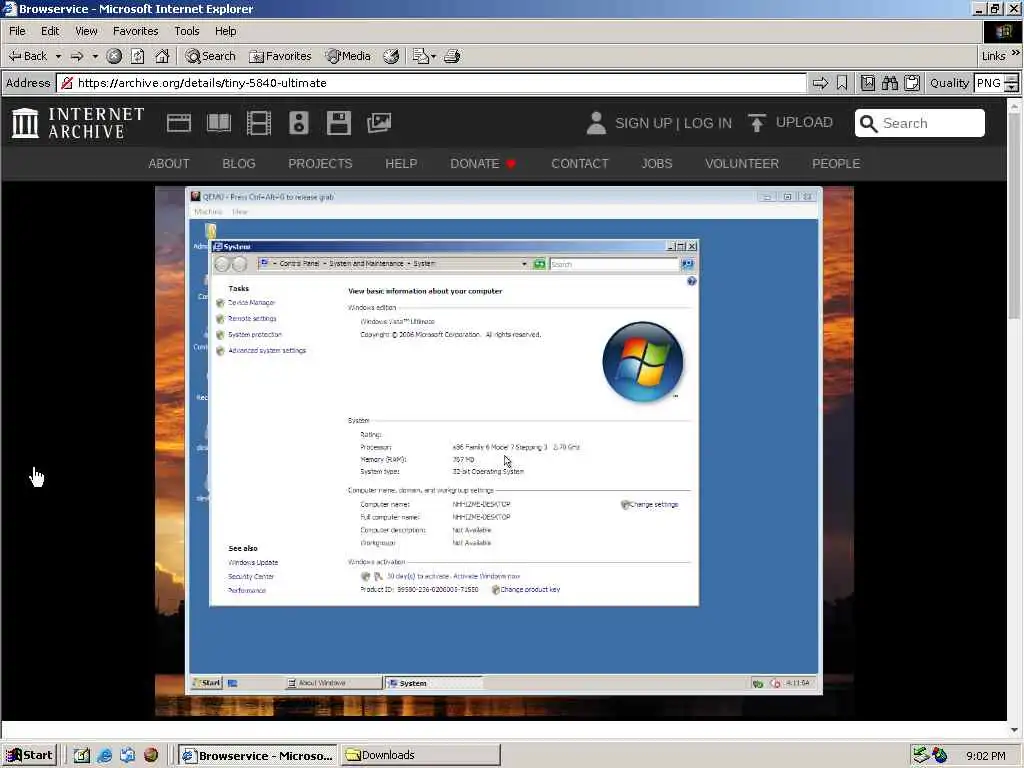This screenshot has width=1024, height=768.
Task: Open the JOBS nav link
Action: click(656, 163)
